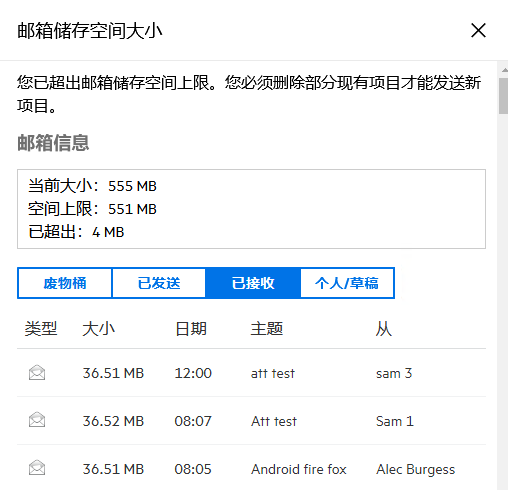Close the 邮箱储存空间大小 dialog
The width and height of the screenshot is (508, 490).
[x=478, y=30]
